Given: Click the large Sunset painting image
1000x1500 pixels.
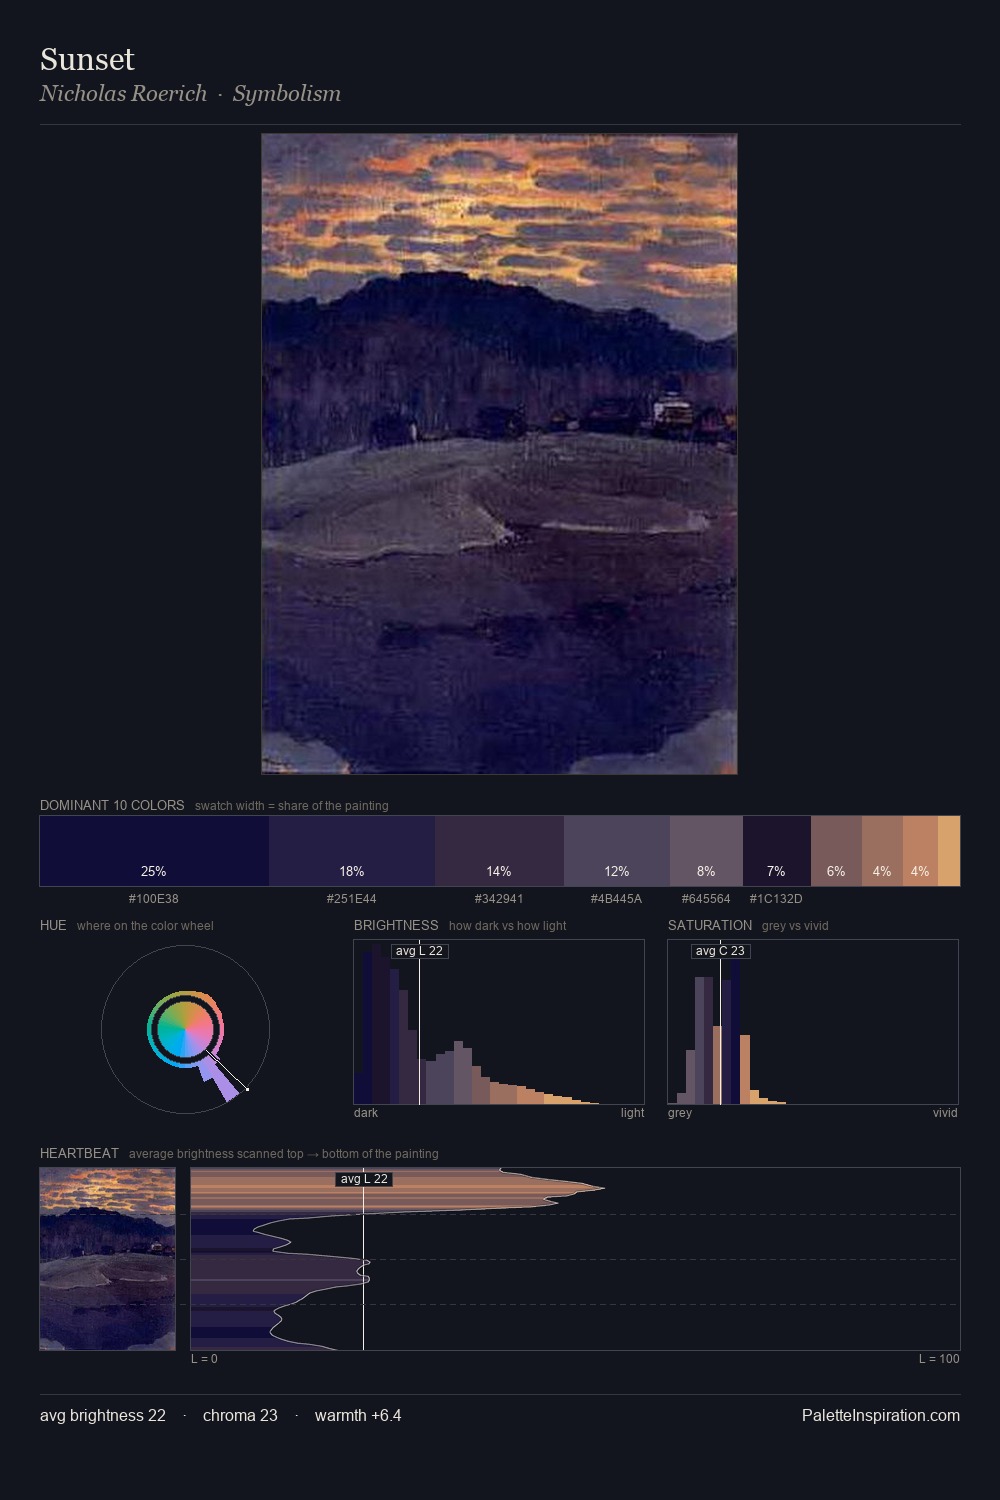Looking at the screenshot, I should tap(499, 454).
